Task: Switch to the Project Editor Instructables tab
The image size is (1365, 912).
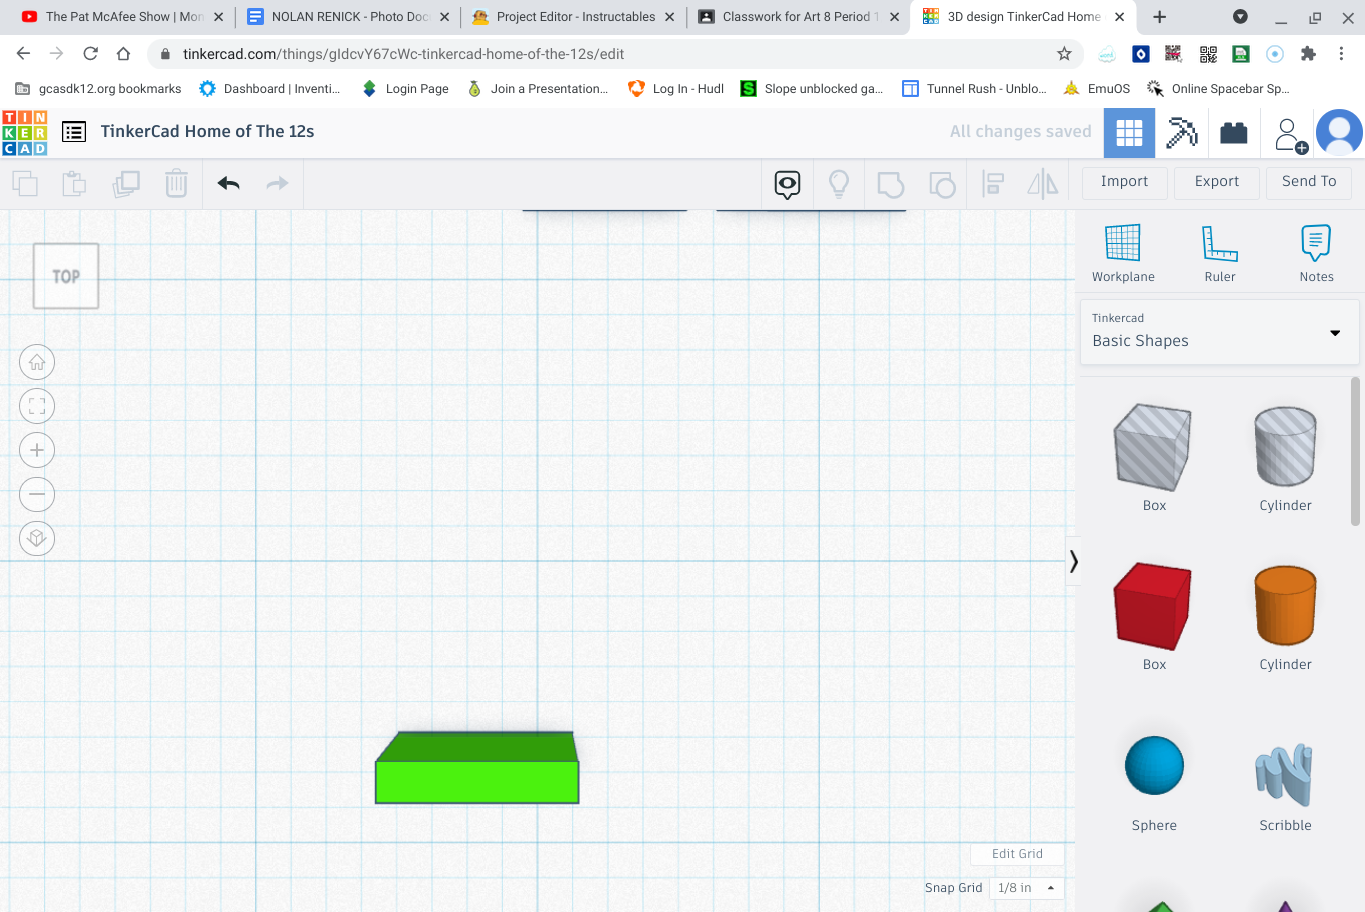Action: tap(565, 16)
